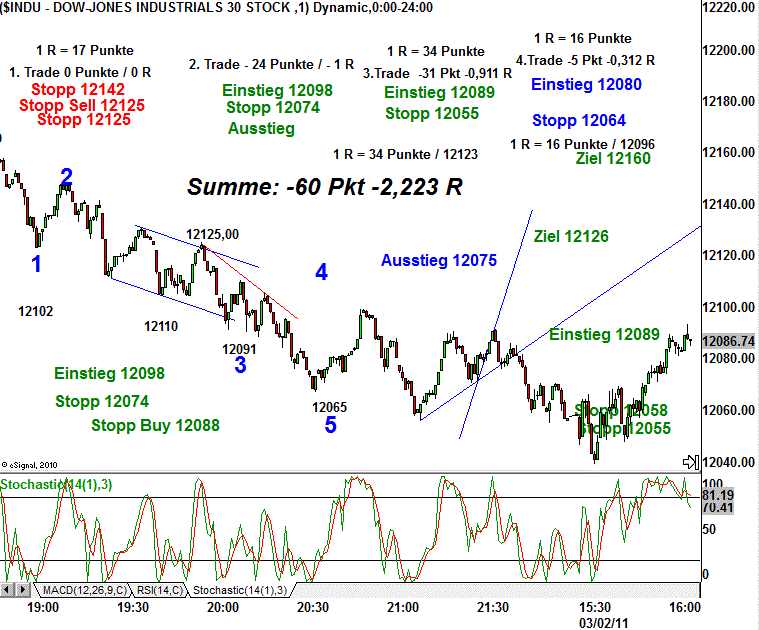Select the Summe -60 Pkt annotation
This screenshot has height=630, width=759.
pos(324,187)
